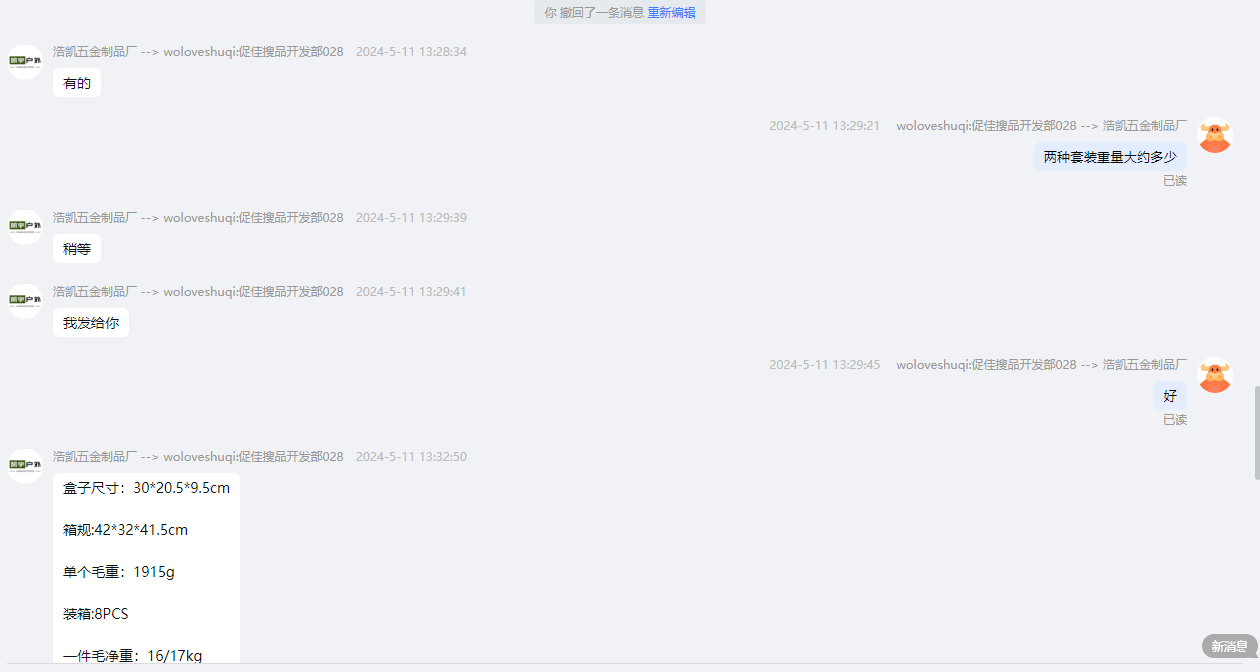
Task: Open supplier avatar beside the 盒子尺寸 message
Action: click(25, 466)
